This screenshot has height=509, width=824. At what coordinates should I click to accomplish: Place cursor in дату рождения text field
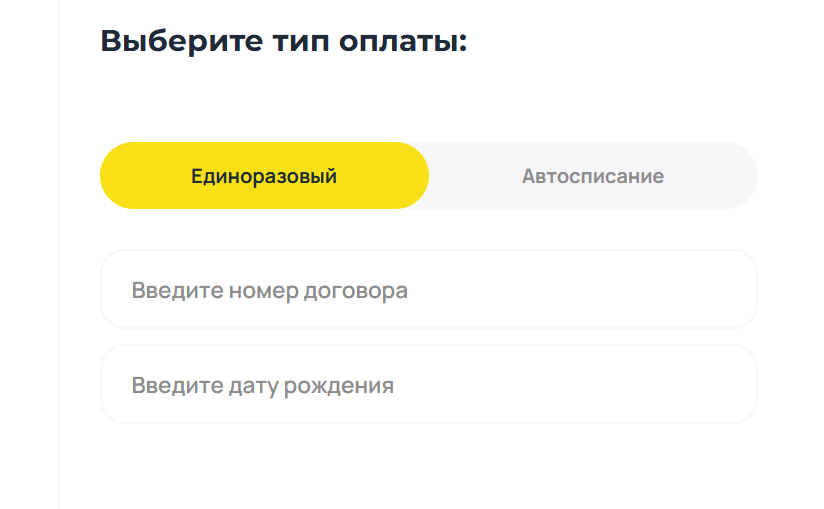(x=428, y=385)
